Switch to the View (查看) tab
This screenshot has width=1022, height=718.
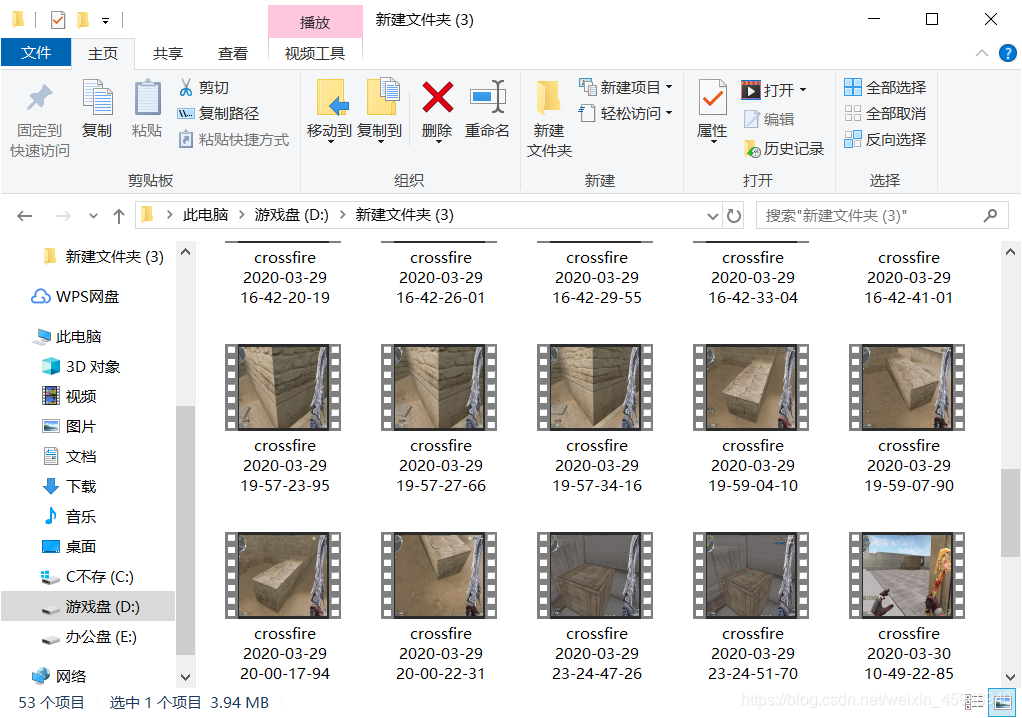coord(232,53)
